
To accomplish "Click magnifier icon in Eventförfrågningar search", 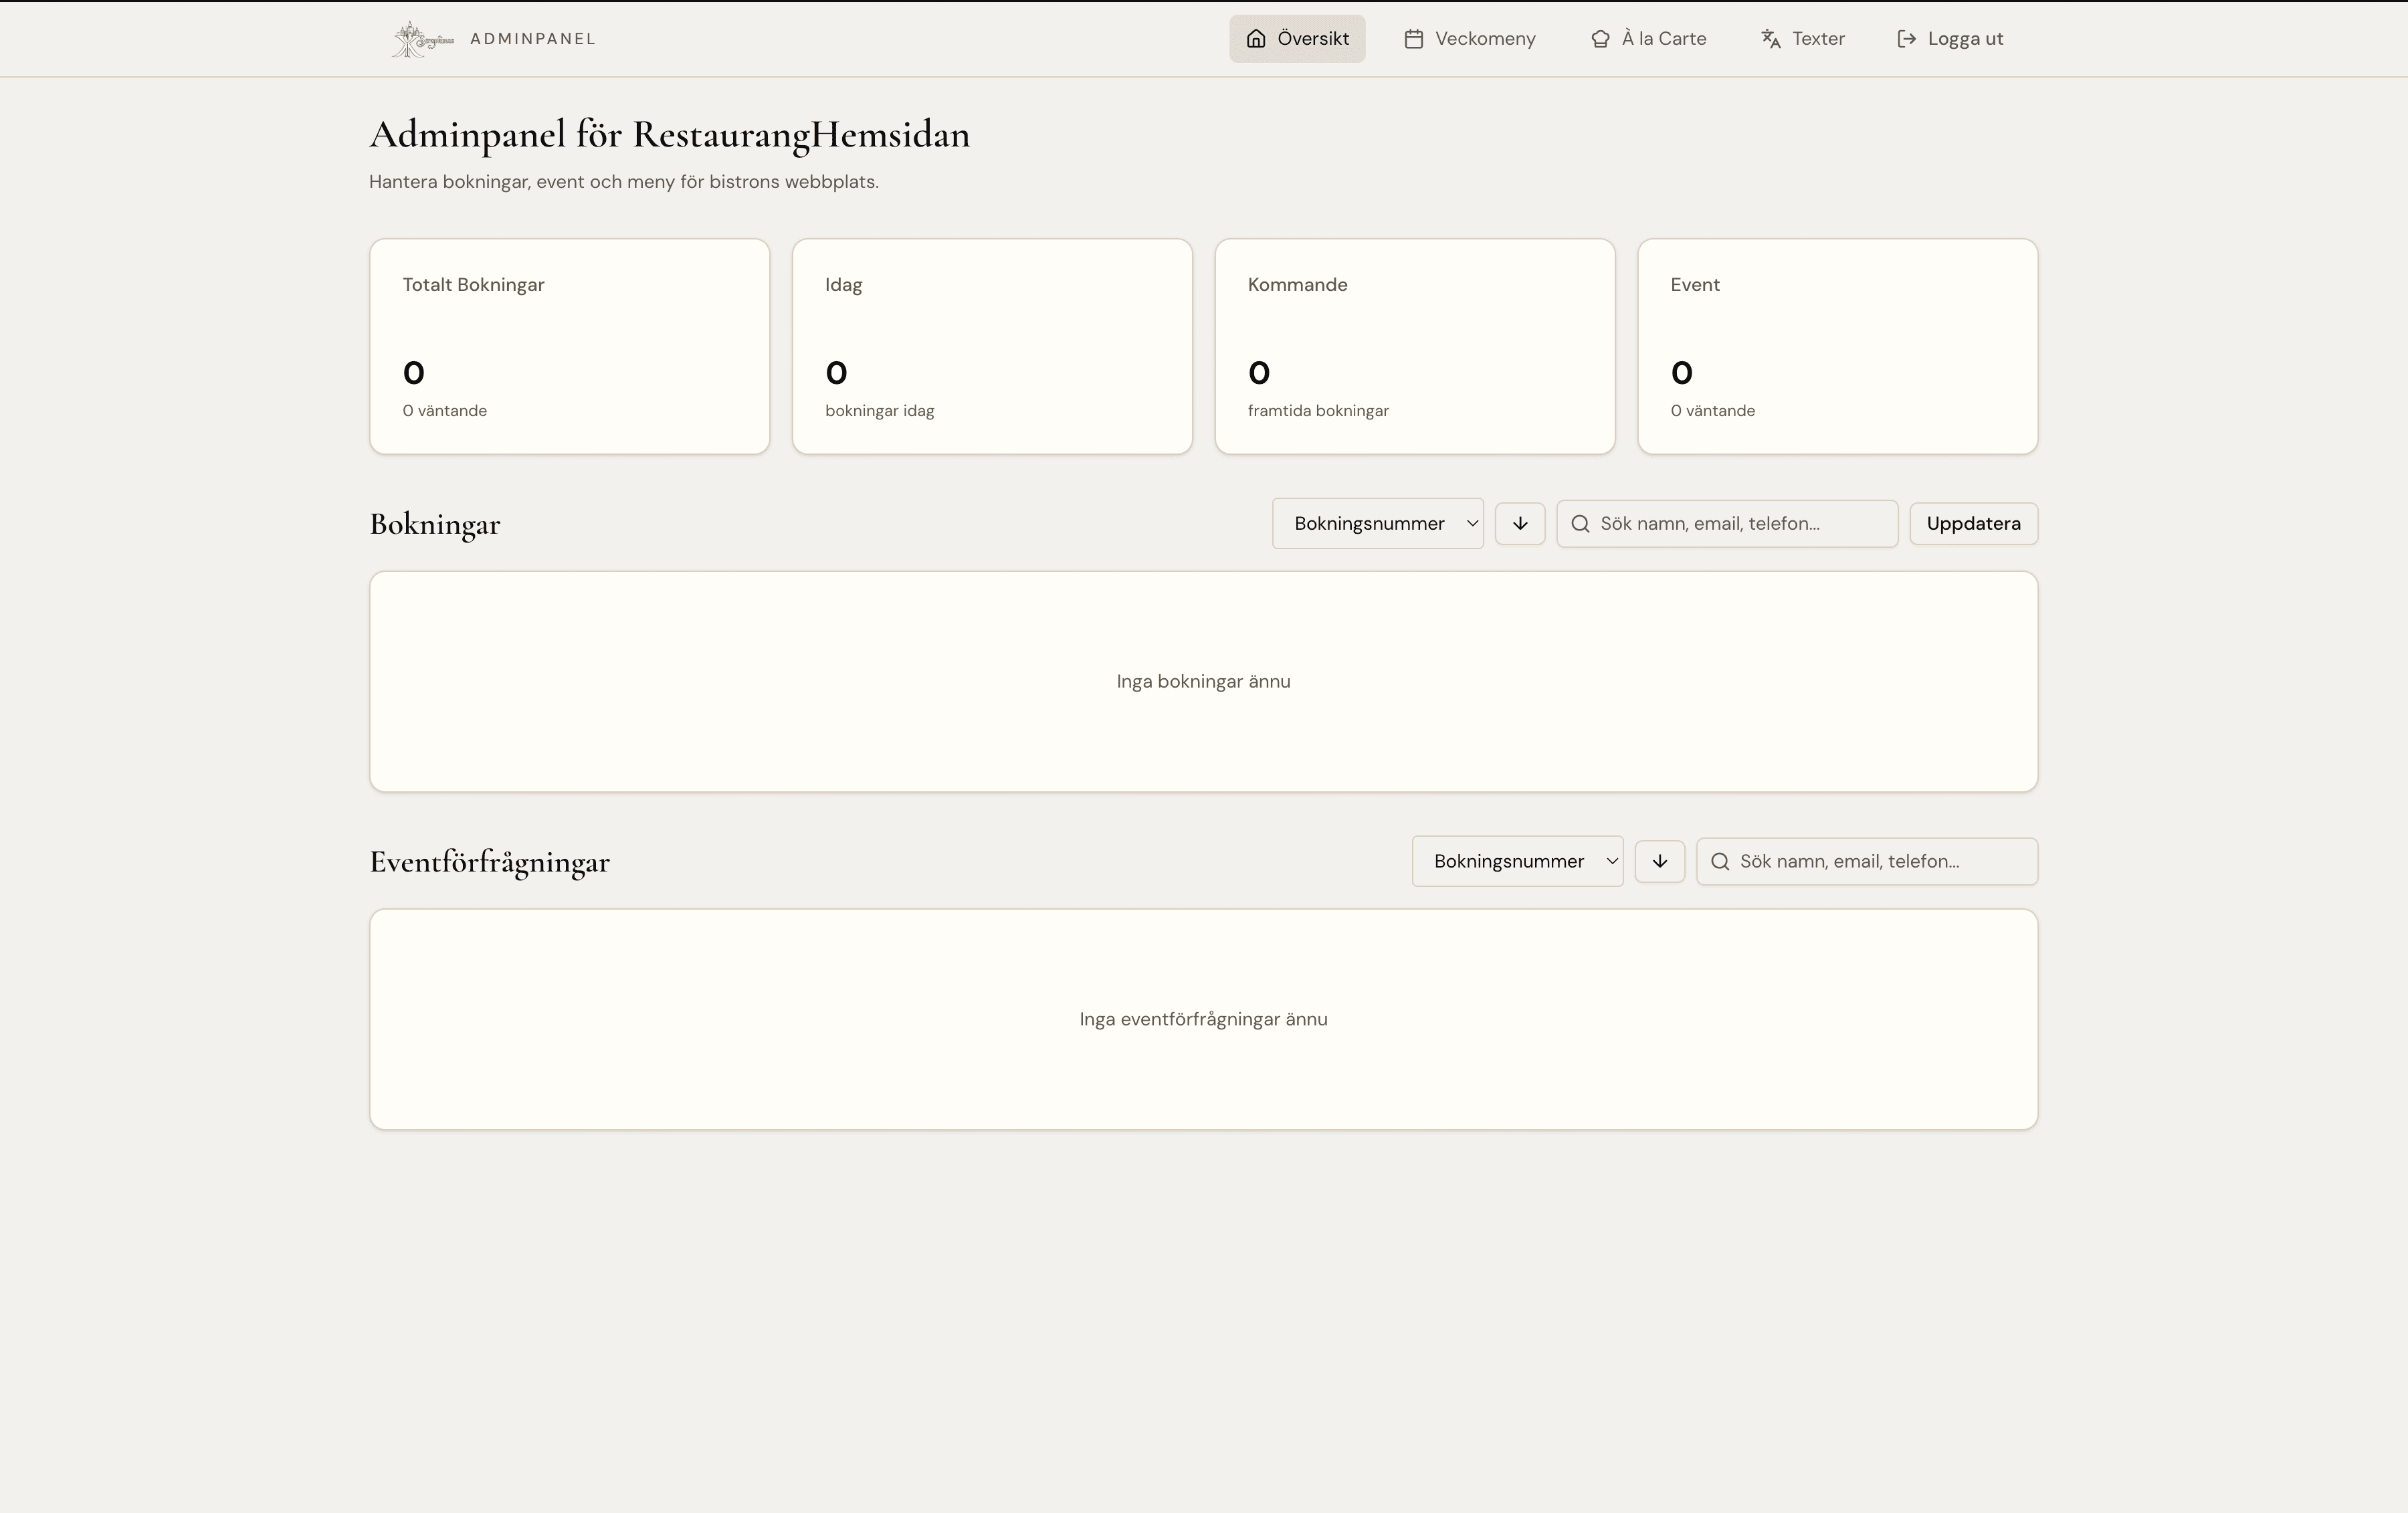I will point(1720,862).
